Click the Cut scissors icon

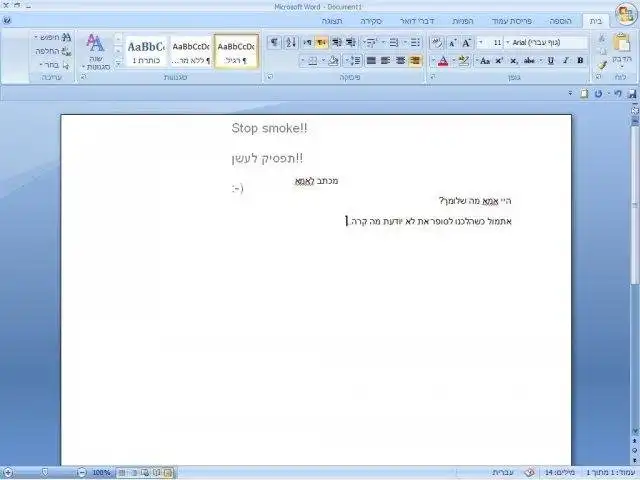[x=602, y=39]
